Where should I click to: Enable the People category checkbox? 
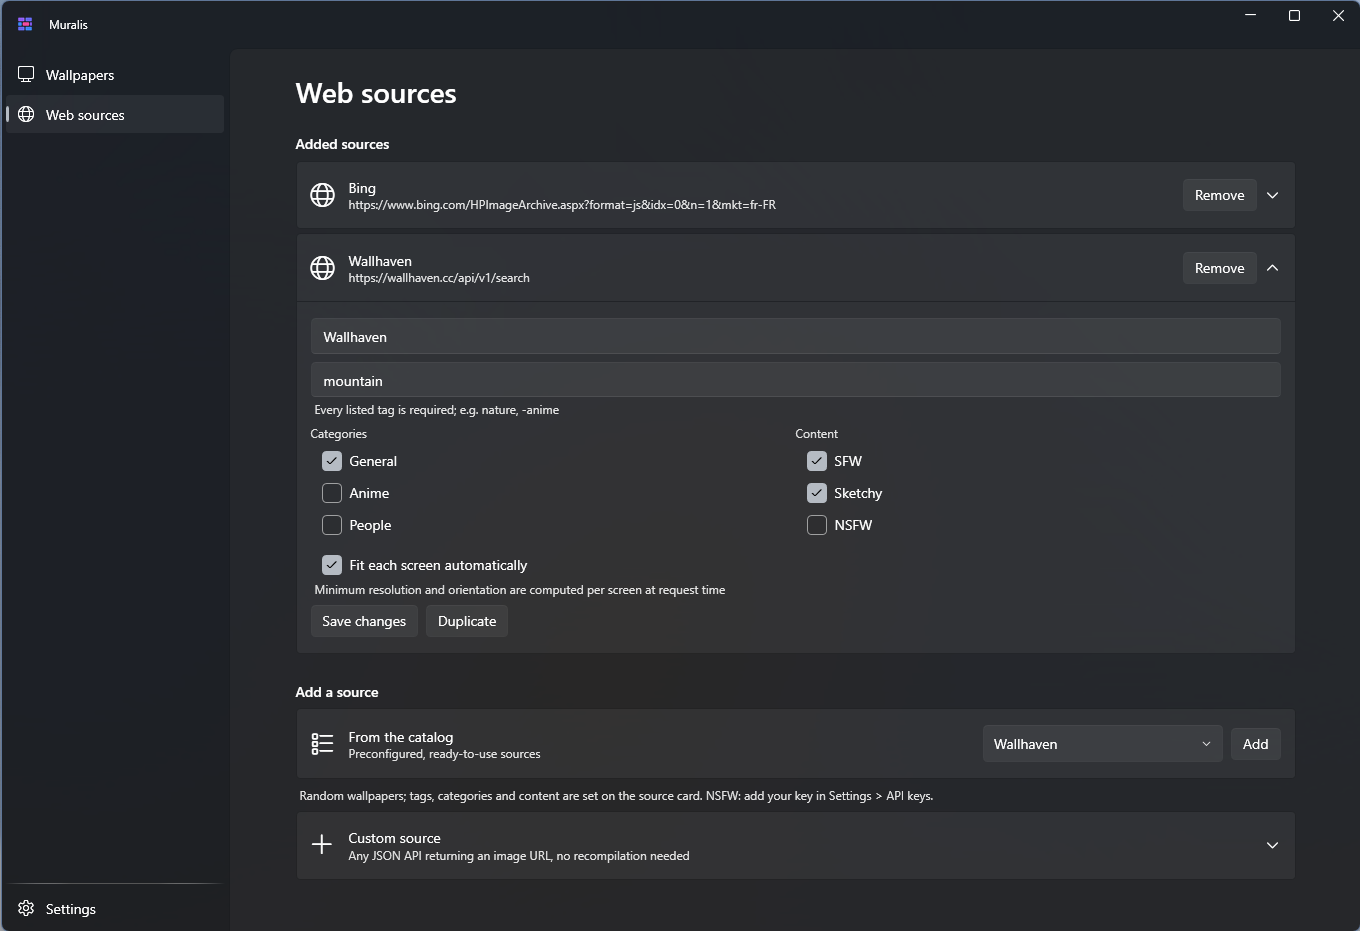pyautogui.click(x=332, y=525)
